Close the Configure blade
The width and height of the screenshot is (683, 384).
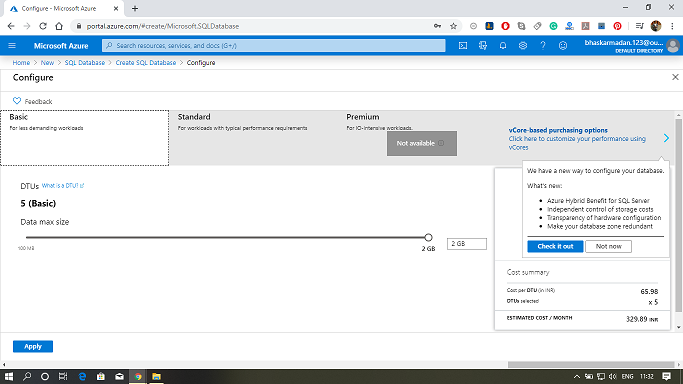pyautogui.click(x=675, y=77)
